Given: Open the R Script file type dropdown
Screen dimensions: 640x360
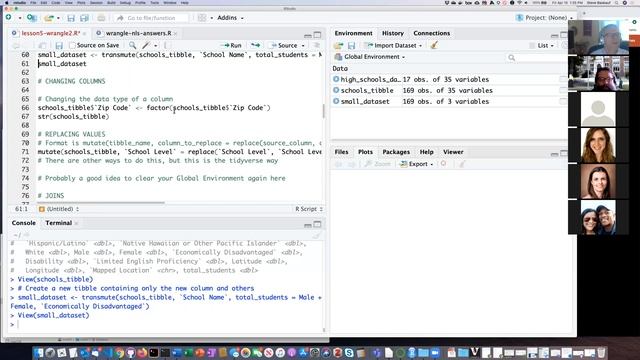Looking at the screenshot, I should coord(309,209).
